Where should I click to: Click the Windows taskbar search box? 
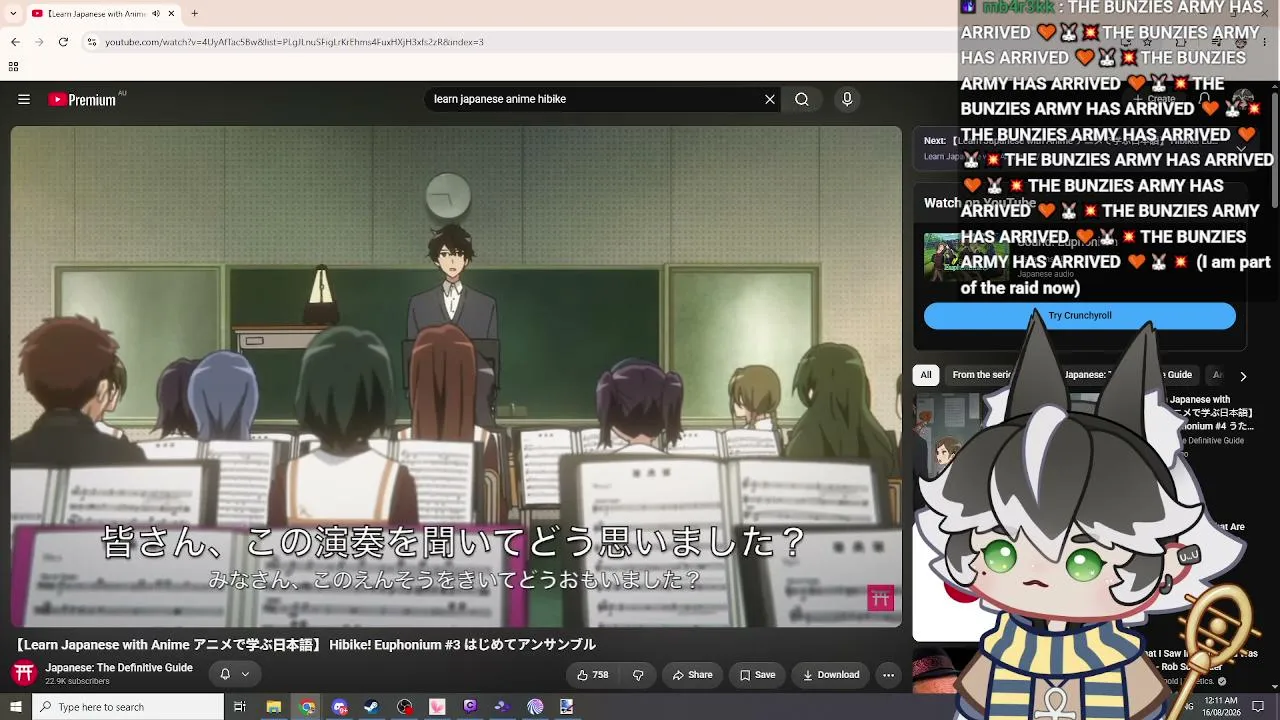[128, 707]
